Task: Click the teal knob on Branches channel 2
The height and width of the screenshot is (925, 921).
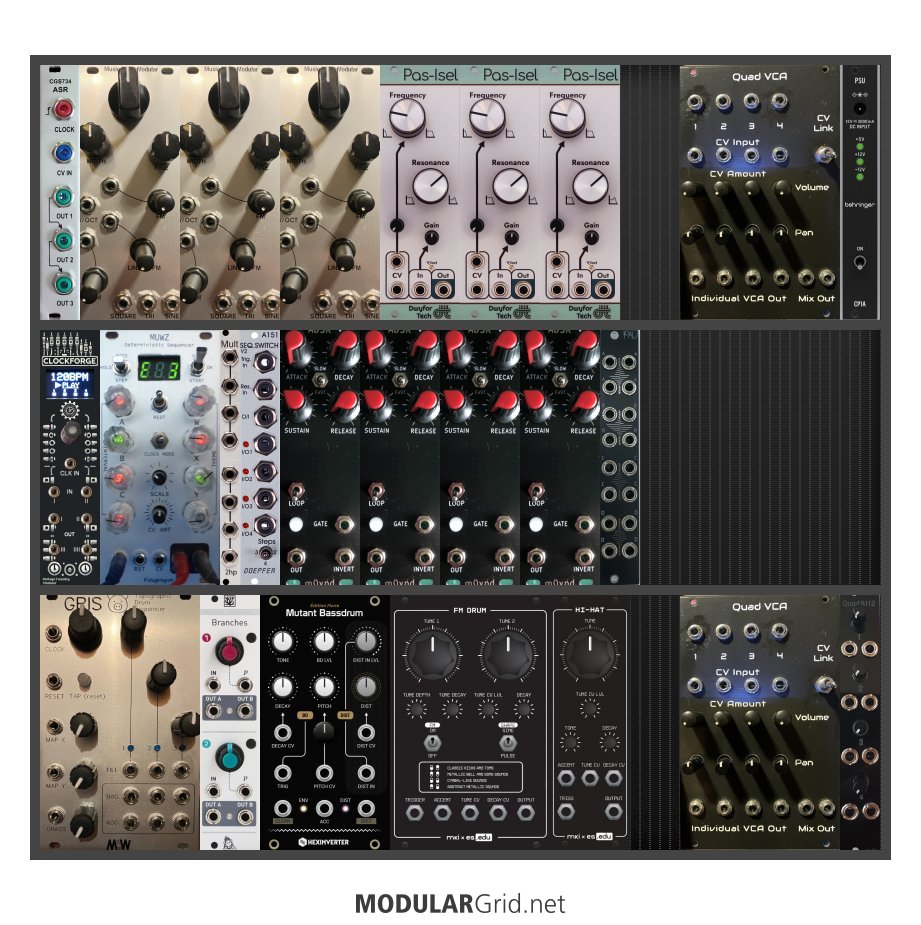Action: (228, 757)
